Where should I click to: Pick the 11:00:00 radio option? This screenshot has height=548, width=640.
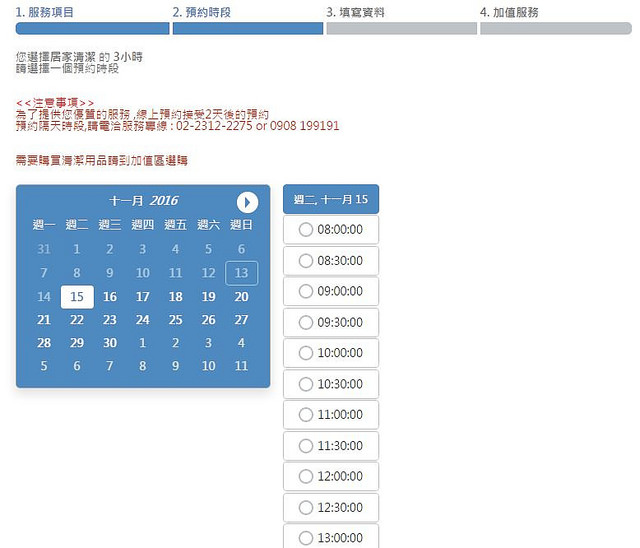pyautogui.click(x=306, y=414)
